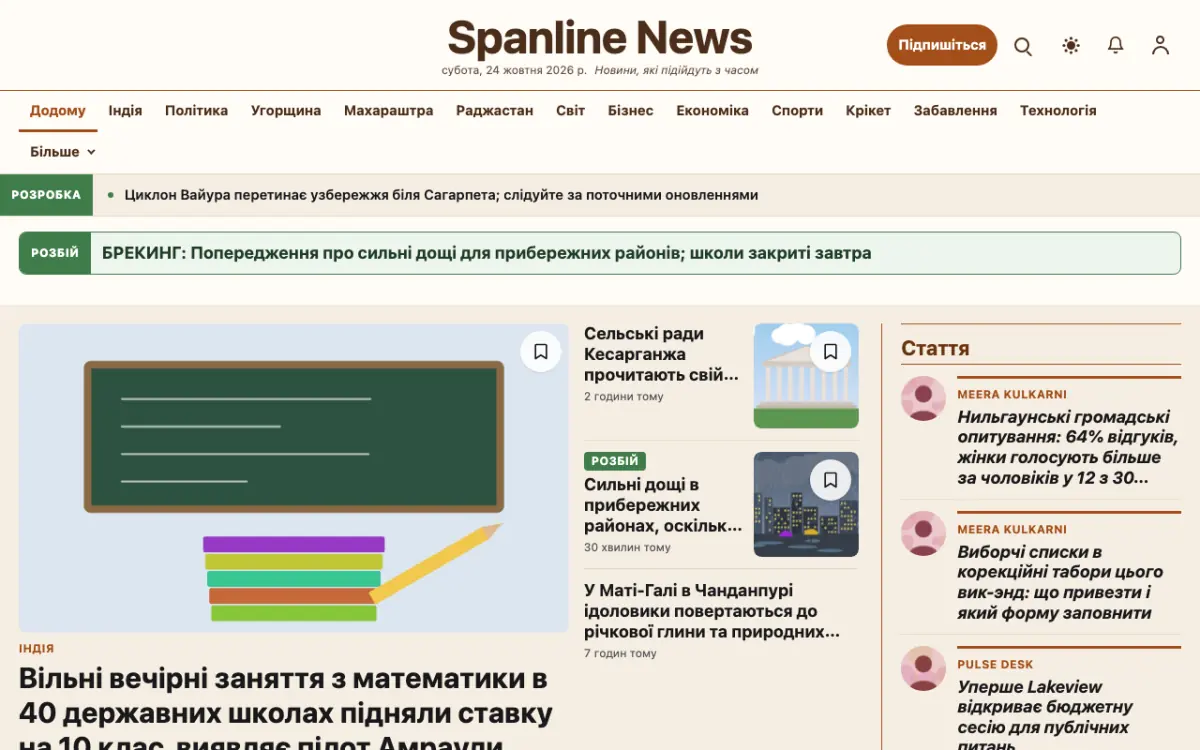Open the notifications bell icon
Image resolution: width=1200 pixels, height=750 pixels.
coord(1116,45)
